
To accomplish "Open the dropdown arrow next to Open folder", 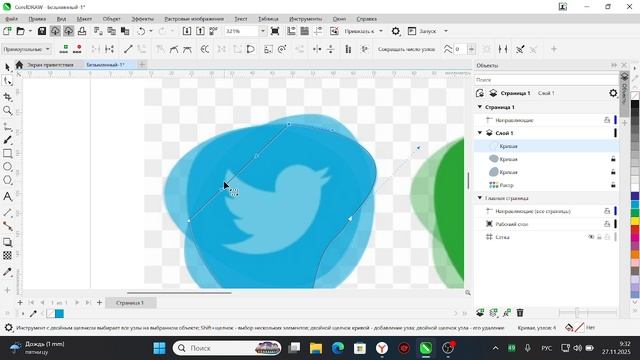I will [x=30, y=31].
